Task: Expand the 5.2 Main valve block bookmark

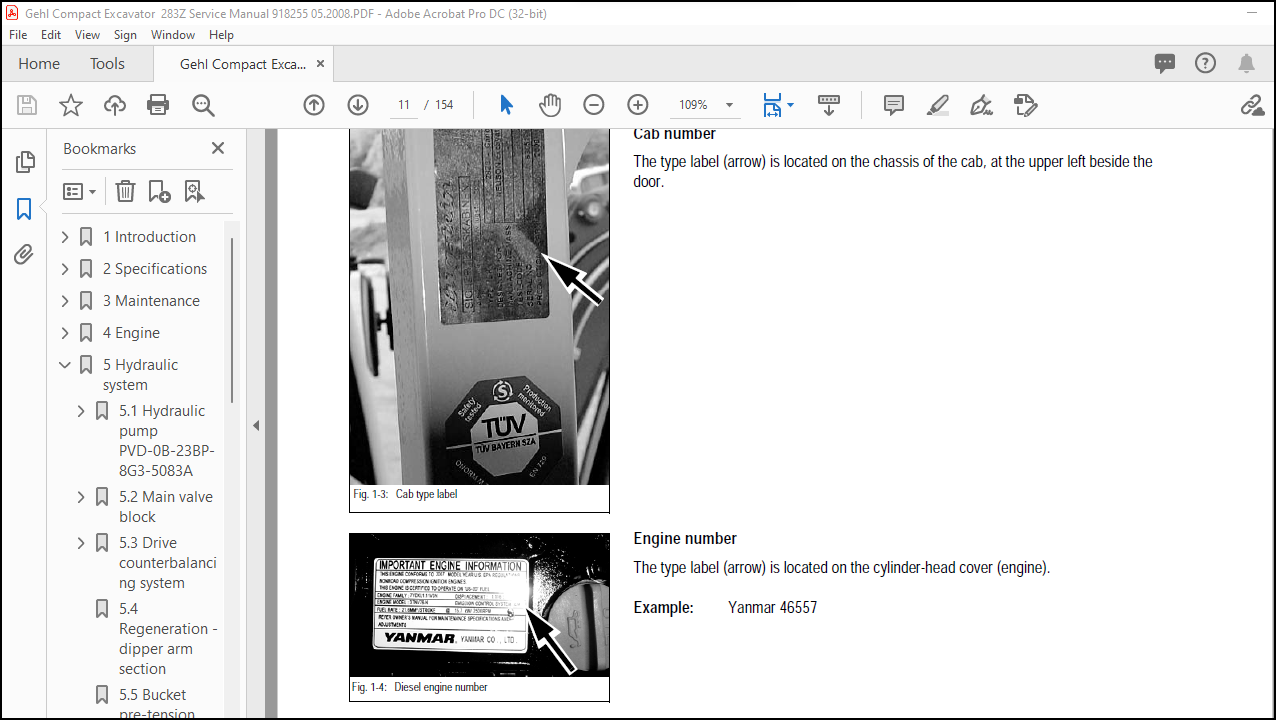Action: [81, 497]
